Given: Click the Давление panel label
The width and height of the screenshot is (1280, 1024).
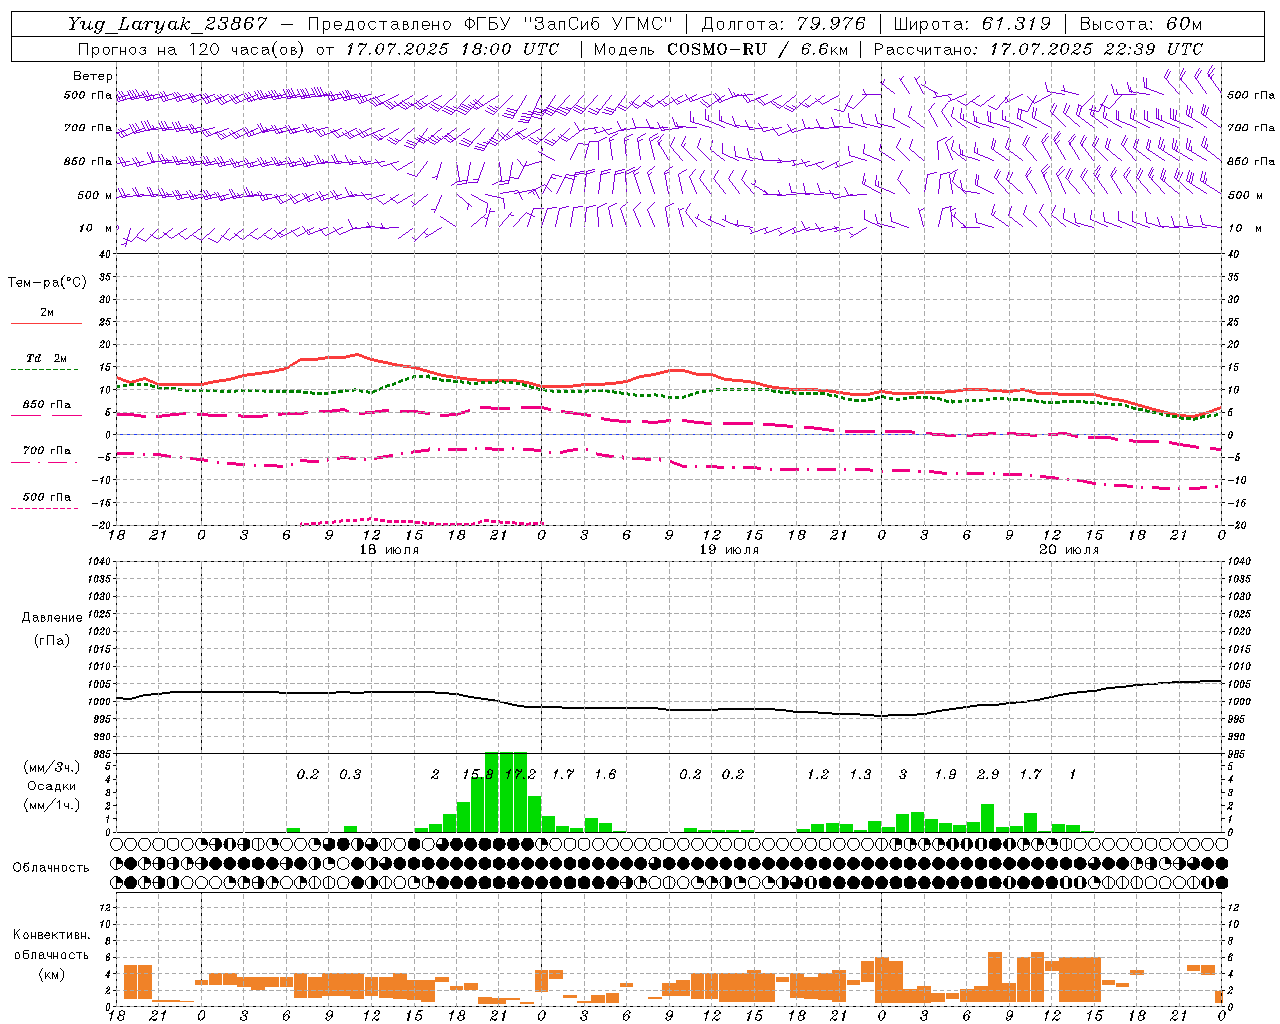Looking at the screenshot, I should 51,618.
